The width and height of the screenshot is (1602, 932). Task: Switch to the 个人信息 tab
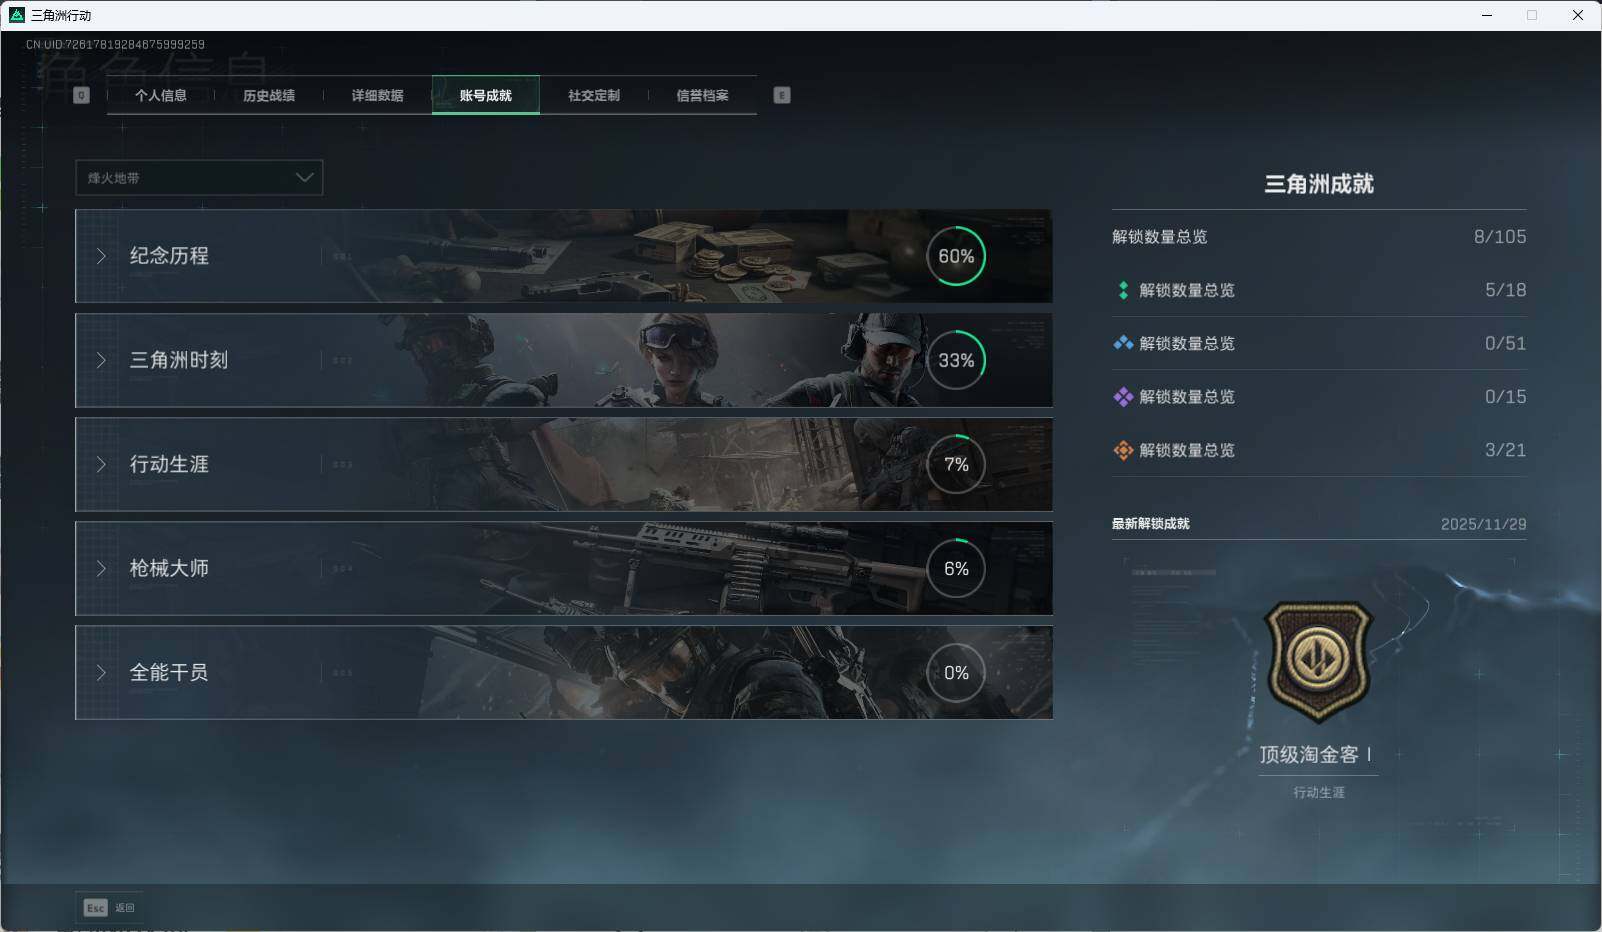(x=161, y=95)
